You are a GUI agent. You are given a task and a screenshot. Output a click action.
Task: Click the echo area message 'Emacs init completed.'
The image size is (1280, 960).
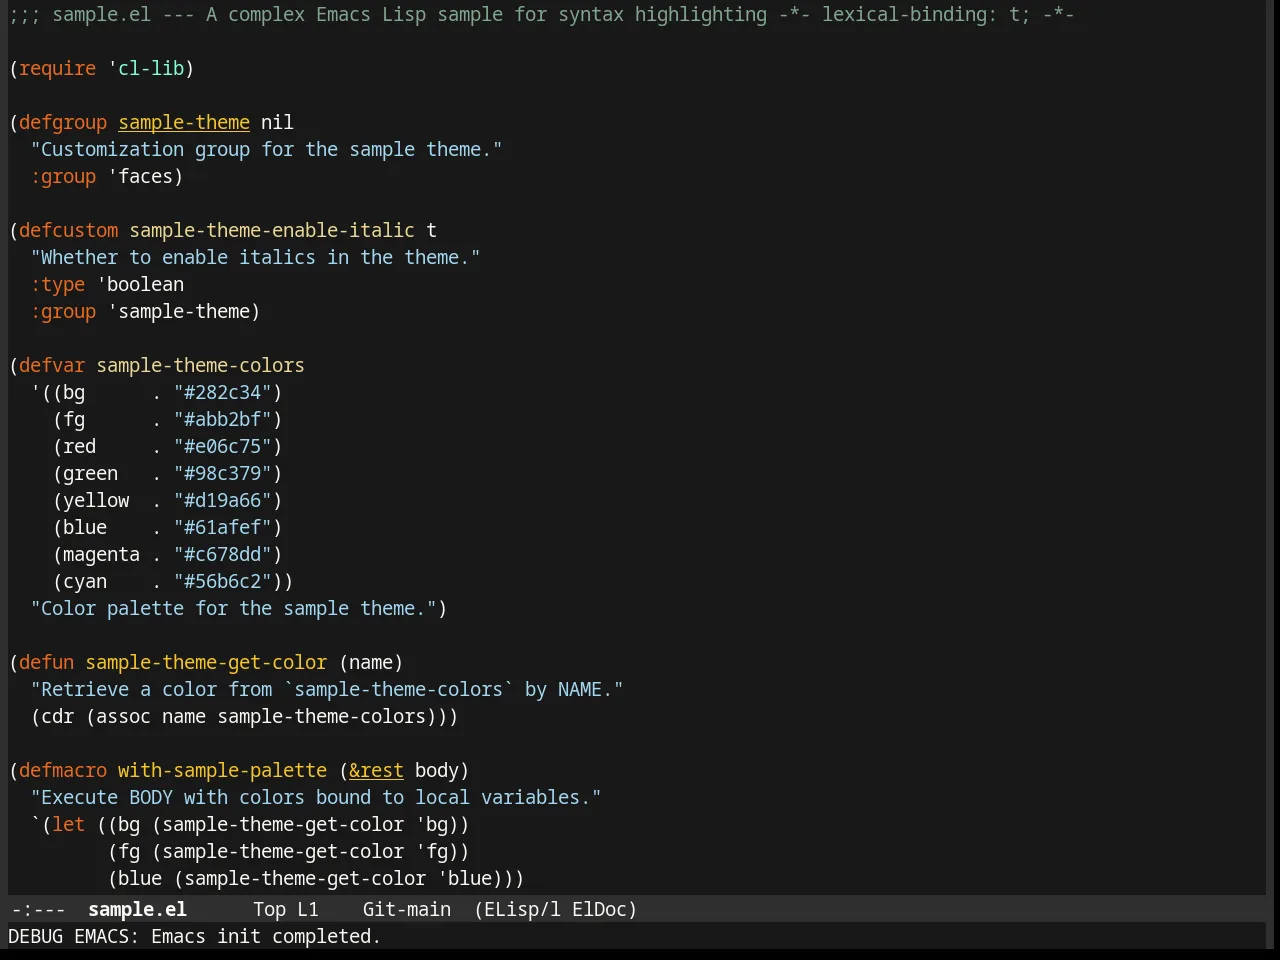click(266, 936)
